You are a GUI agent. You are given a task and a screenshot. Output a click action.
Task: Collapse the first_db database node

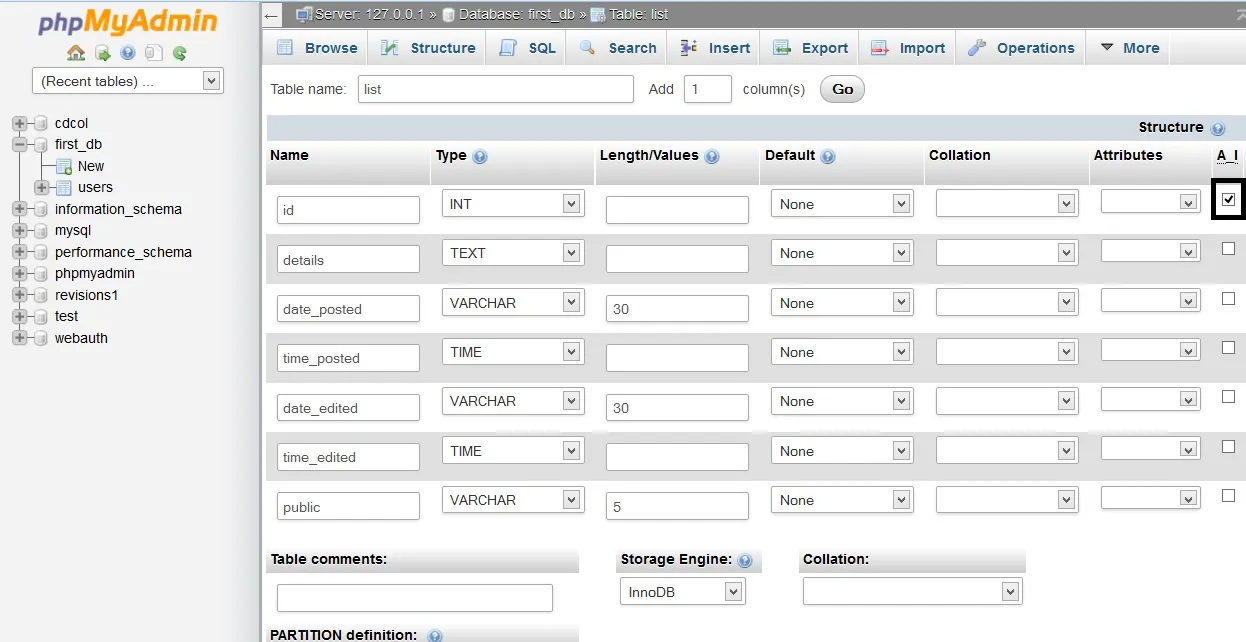pyautogui.click(x=19, y=145)
